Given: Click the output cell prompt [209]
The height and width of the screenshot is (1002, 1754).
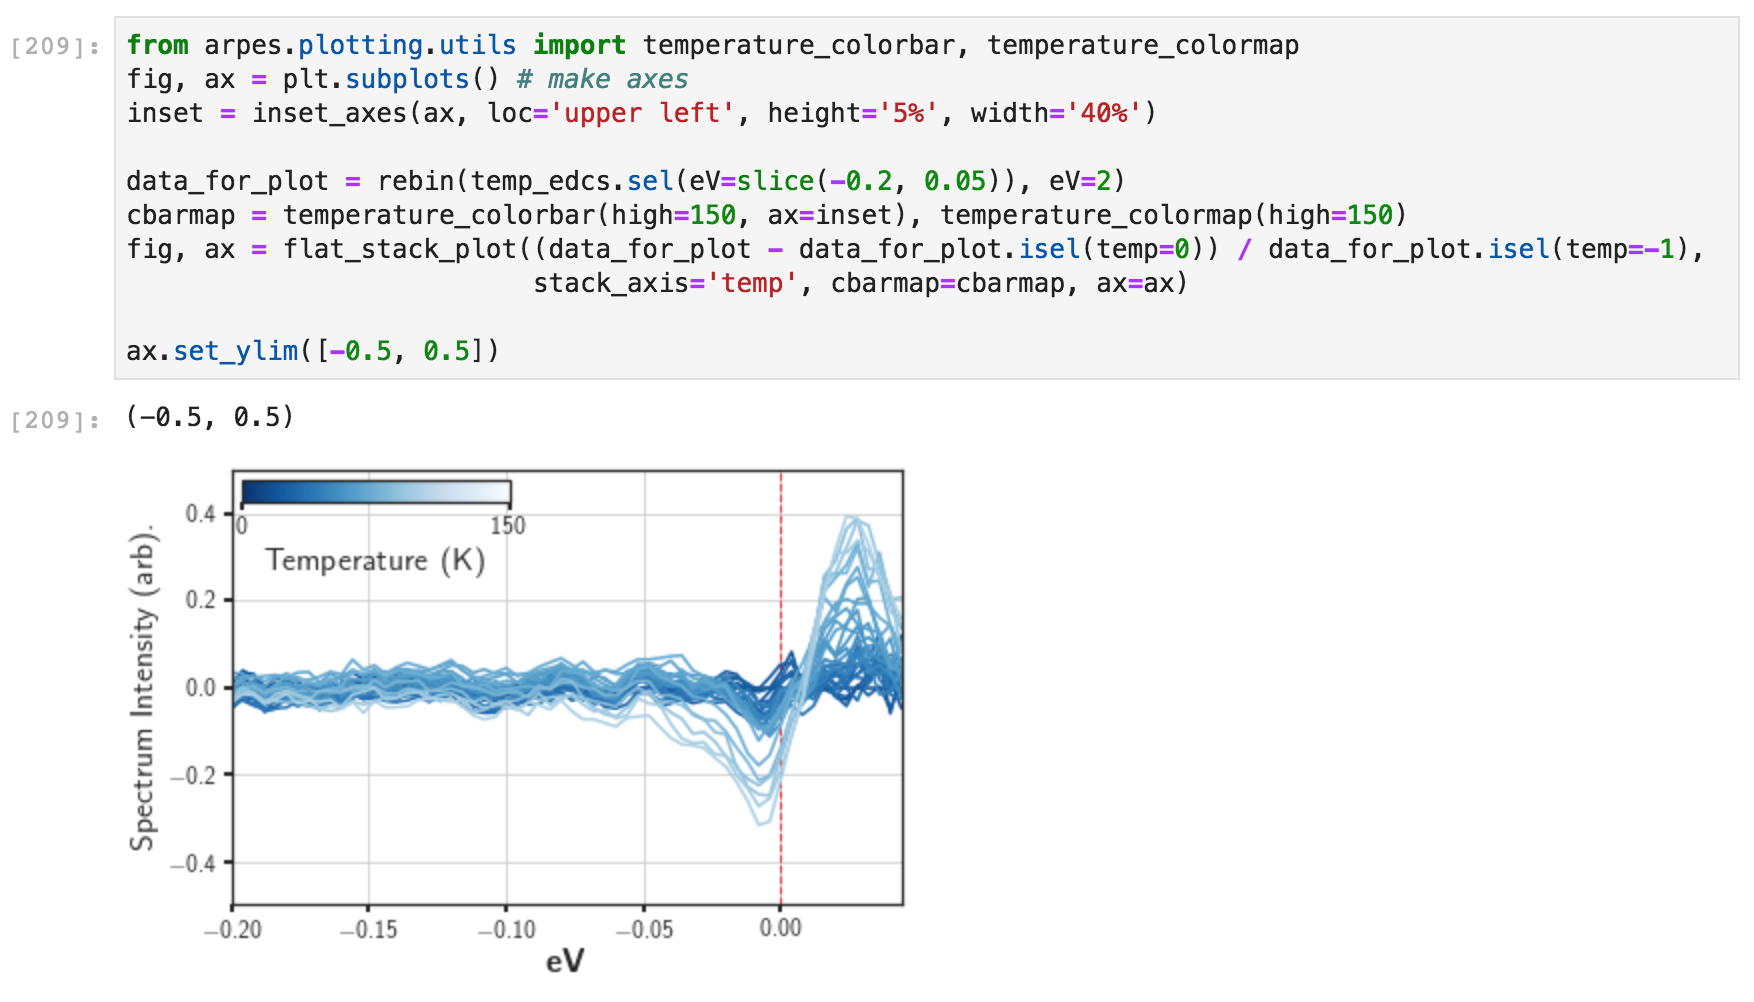Looking at the screenshot, I should (x=55, y=420).
